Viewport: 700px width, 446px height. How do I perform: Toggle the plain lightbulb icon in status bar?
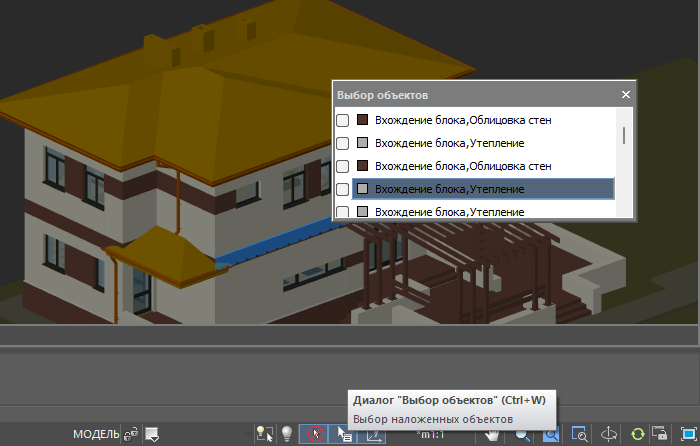tap(287, 433)
